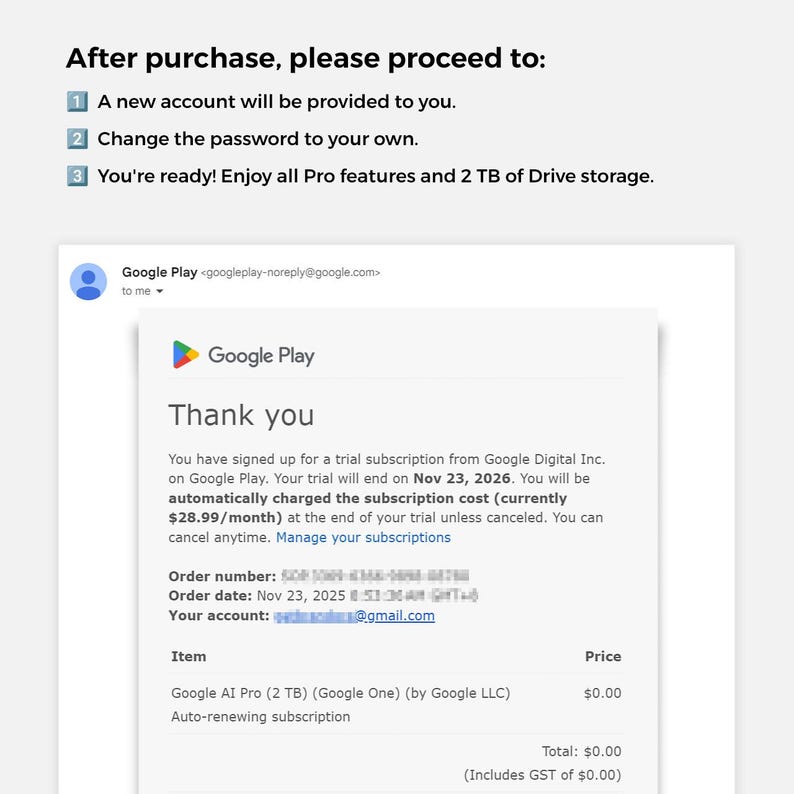Click the number 1 keycap emoji
Screen dimensions: 794x794
tap(77, 102)
